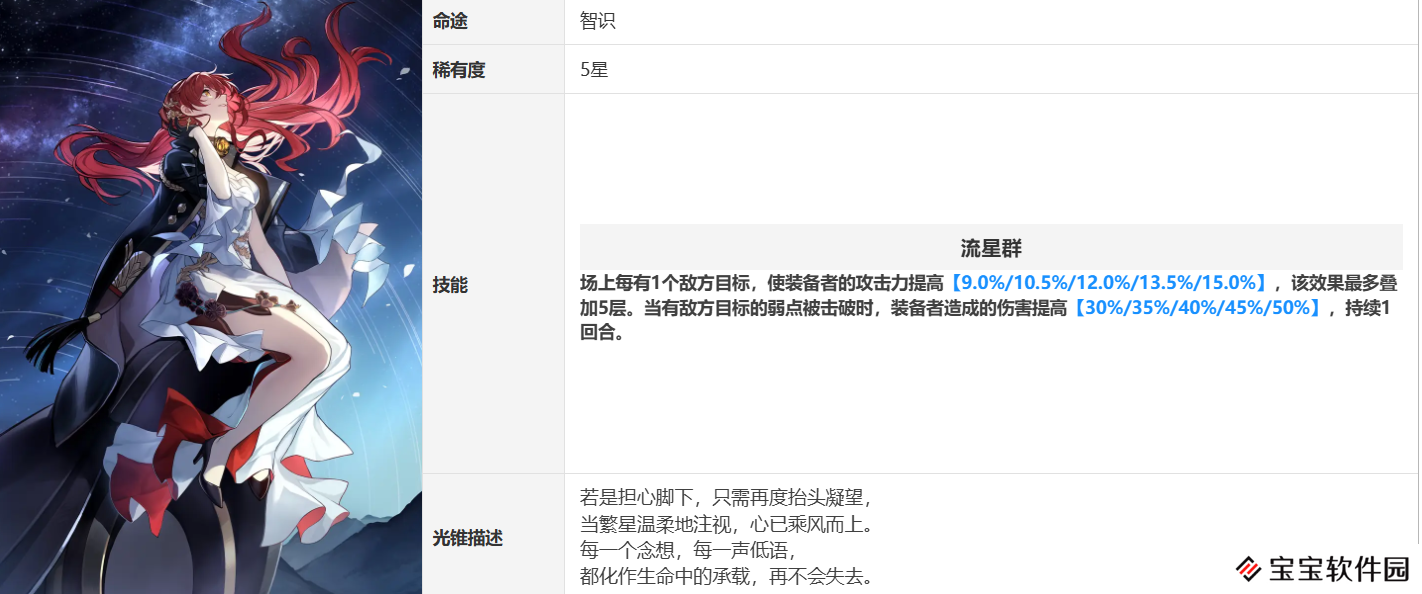Click the blue attack percentage values 9.0%/10.5%
The height and width of the screenshot is (594, 1422).
pyautogui.click(x=1108, y=283)
